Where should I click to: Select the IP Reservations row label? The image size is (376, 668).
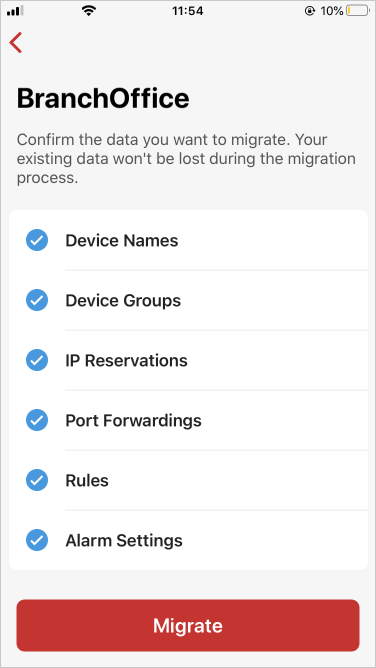click(x=126, y=361)
